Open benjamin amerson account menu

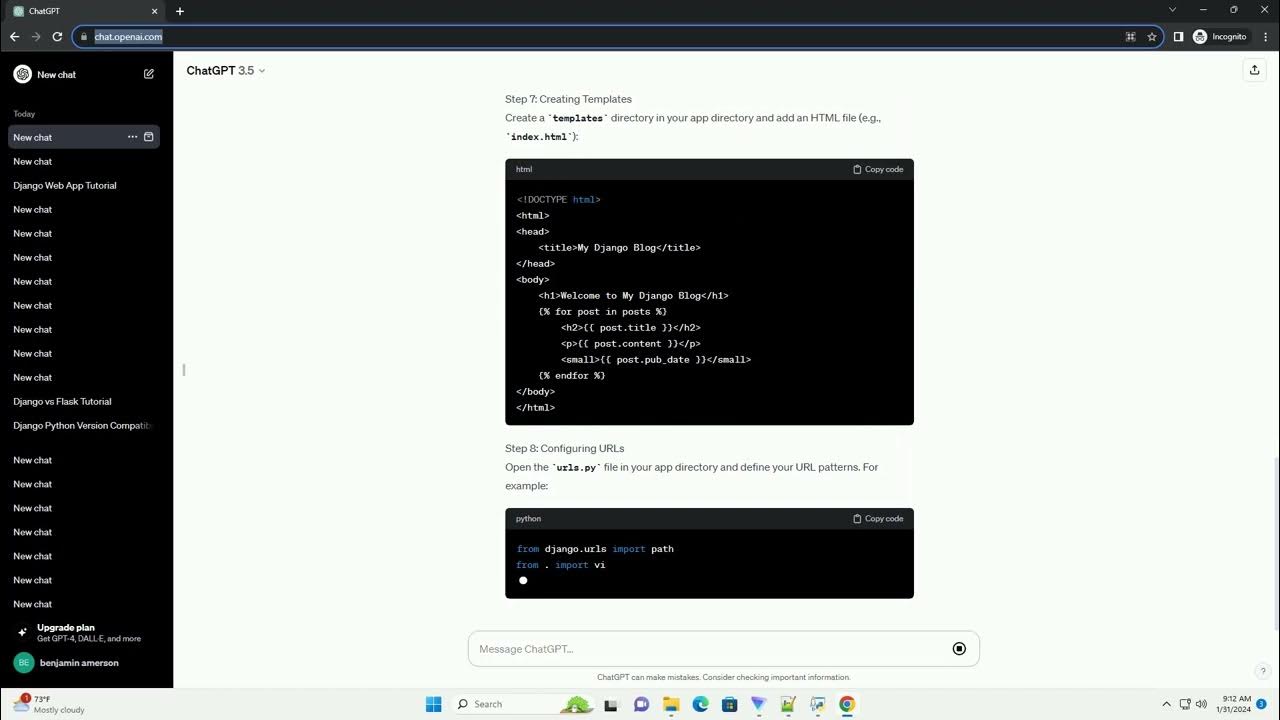coord(86,662)
